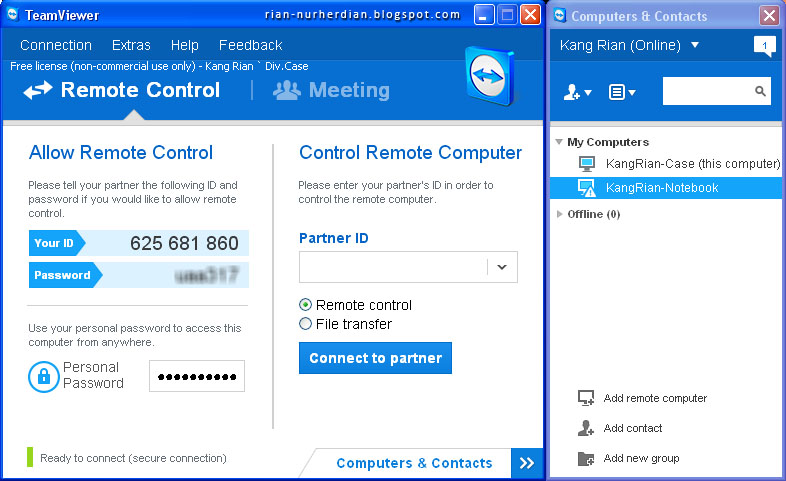Screen dimensions: 786x481
Task: Click the Add remote computer monitor icon
Action: [585, 398]
